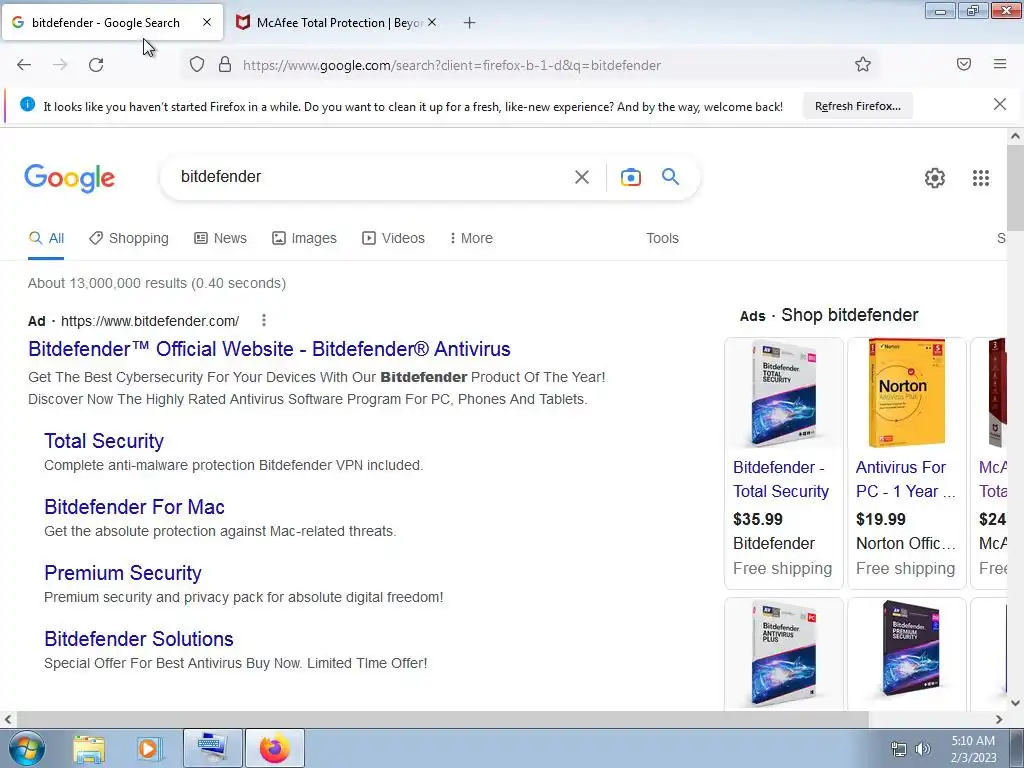This screenshot has width=1024, height=768.
Task: Open the Firefox hamburger menu
Action: click(x=1000, y=64)
